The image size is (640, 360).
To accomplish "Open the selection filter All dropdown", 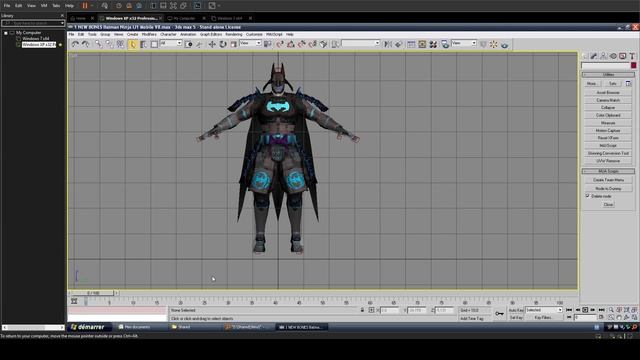I will [x=171, y=43].
